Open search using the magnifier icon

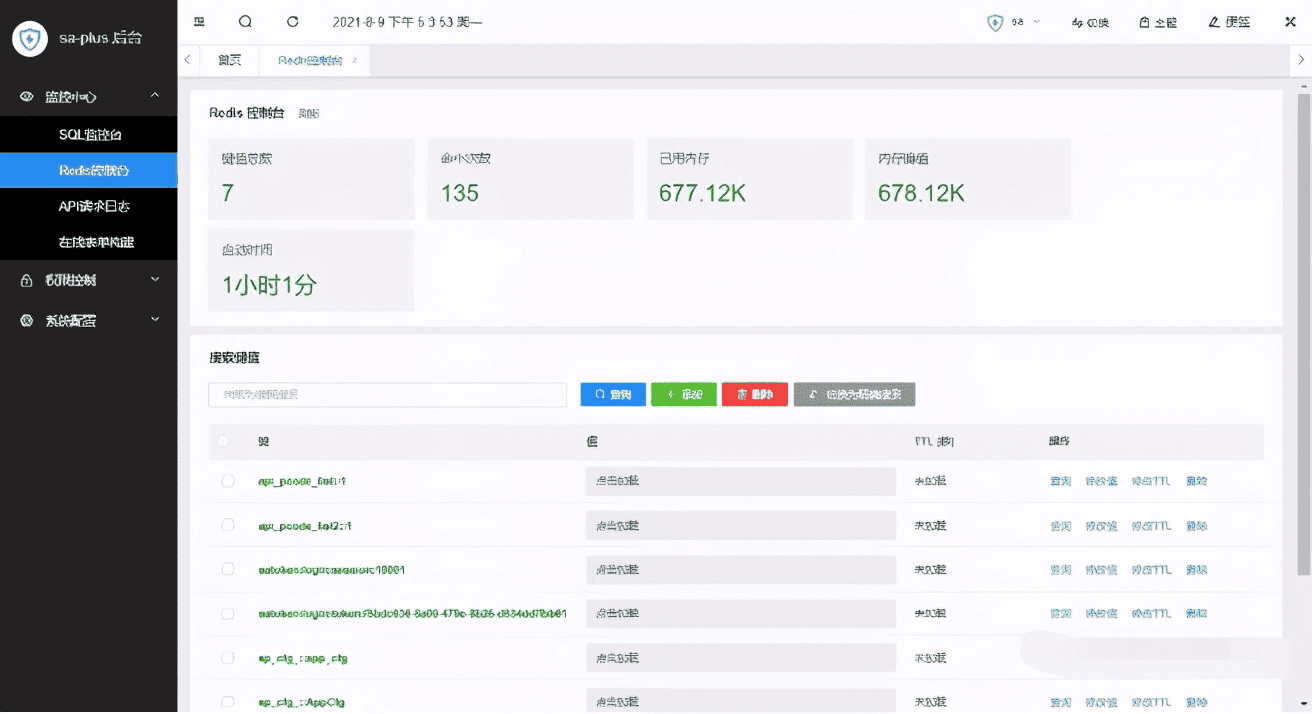pos(246,22)
